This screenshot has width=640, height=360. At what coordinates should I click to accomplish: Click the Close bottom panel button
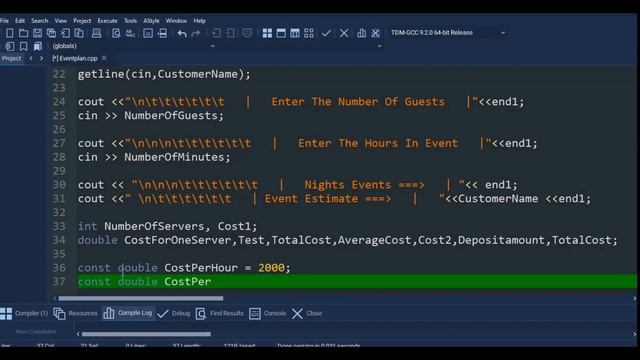[x=307, y=313]
